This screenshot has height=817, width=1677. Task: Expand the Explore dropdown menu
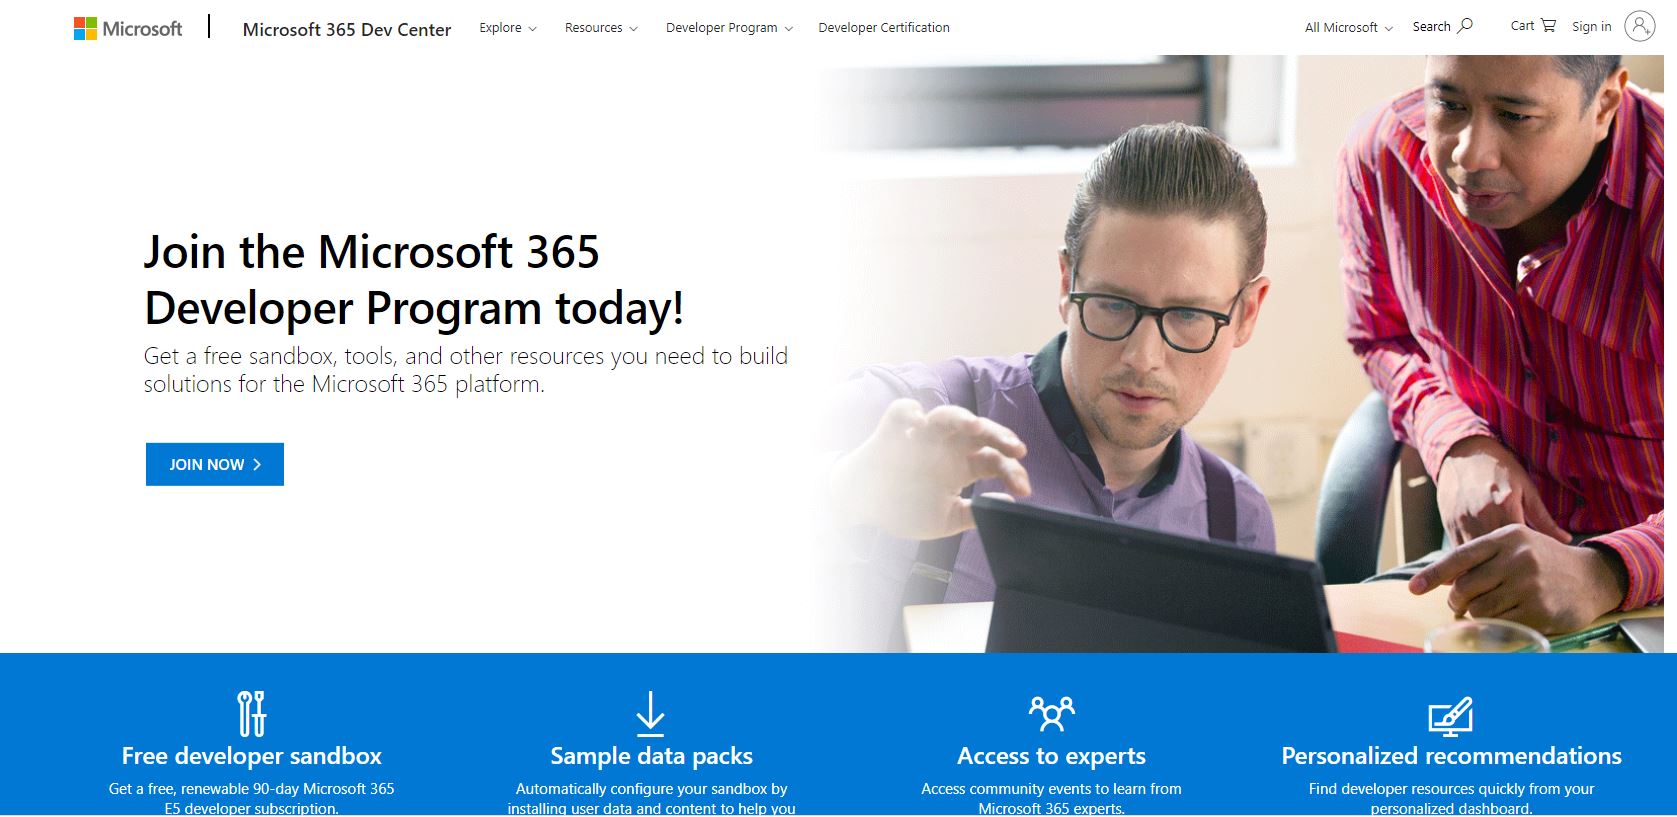tap(507, 28)
